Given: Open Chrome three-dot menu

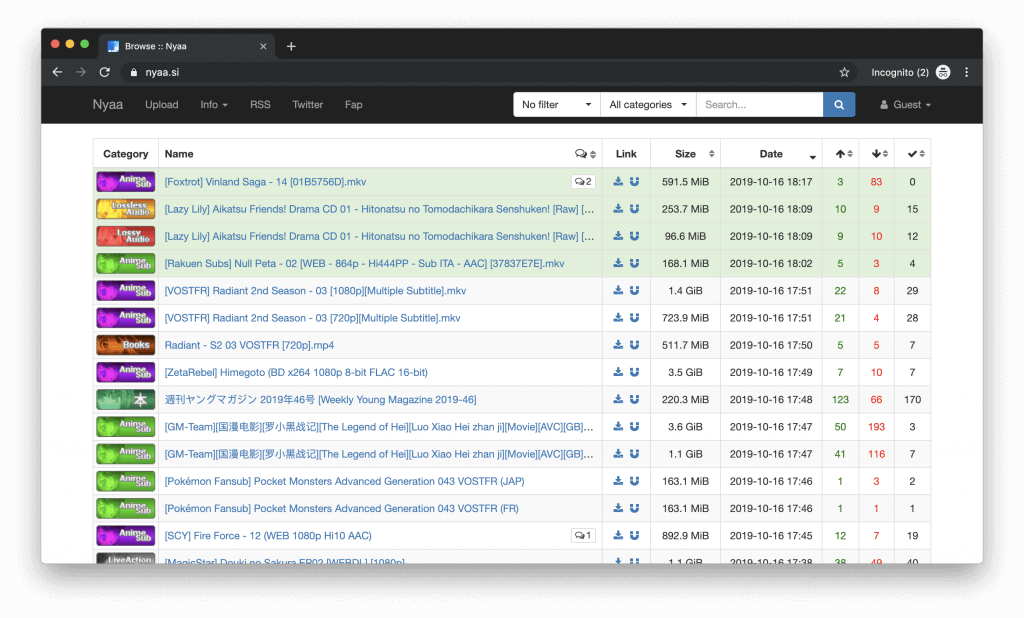Looking at the screenshot, I should click(x=967, y=73).
